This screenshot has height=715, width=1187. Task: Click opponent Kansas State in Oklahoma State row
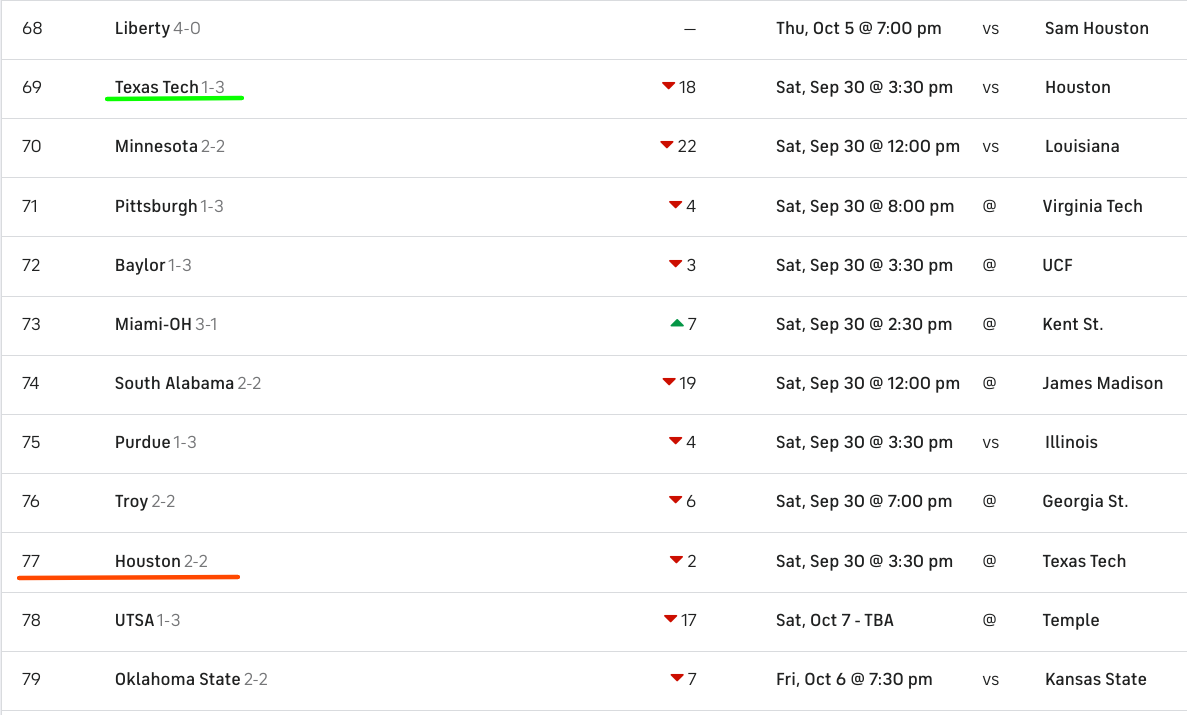point(1095,679)
